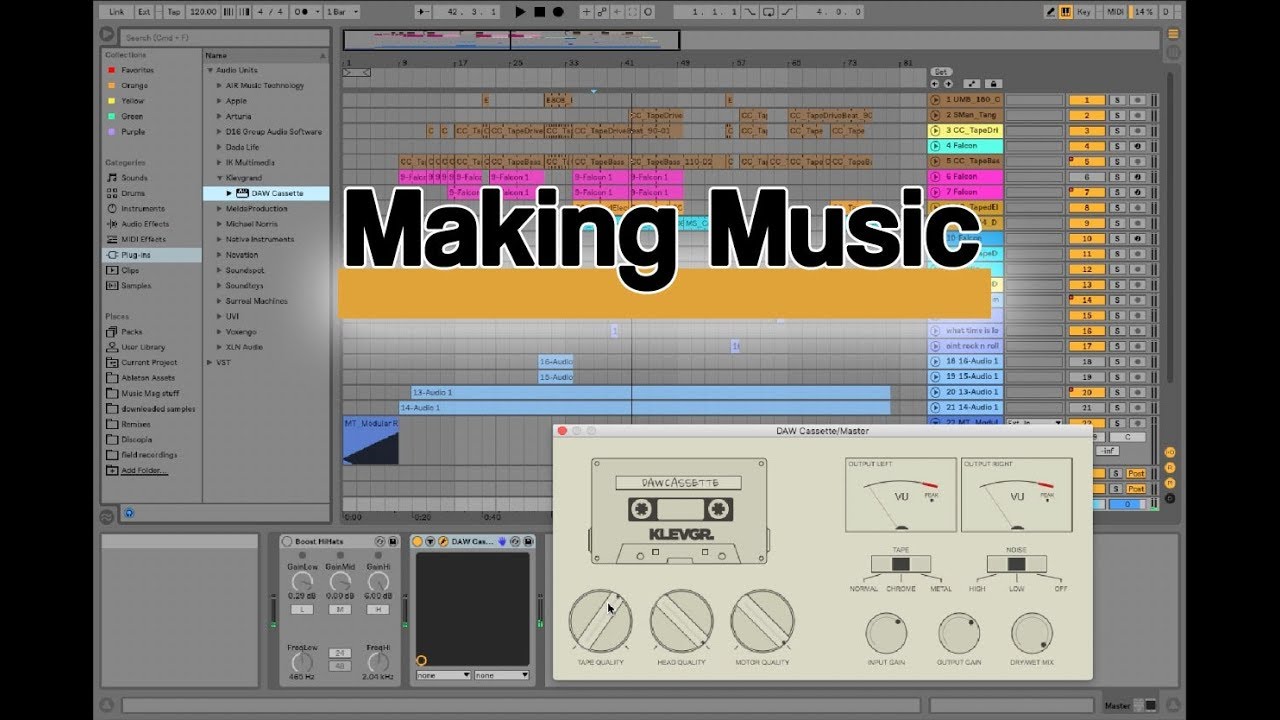Open the Audio Effects category
The width and height of the screenshot is (1280, 720).
click(x=144, y=224)
